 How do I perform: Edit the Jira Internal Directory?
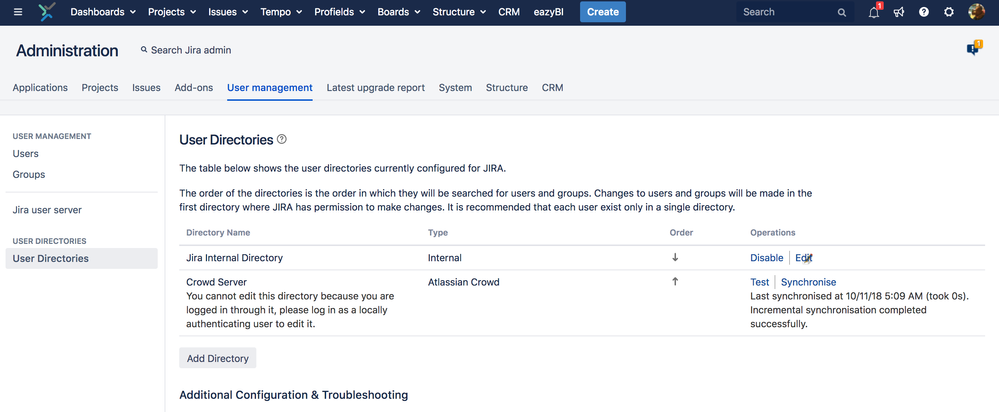click(803, 258)
